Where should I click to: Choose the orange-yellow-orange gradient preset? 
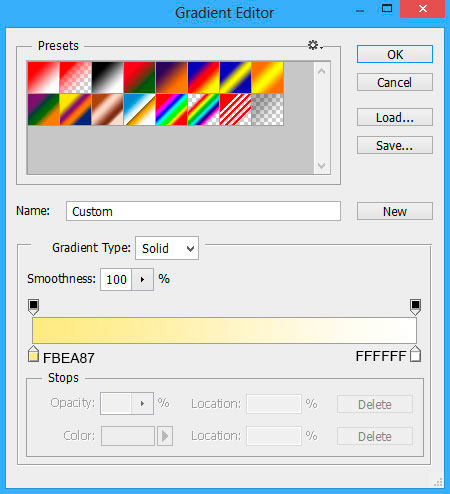coord(267,77)
